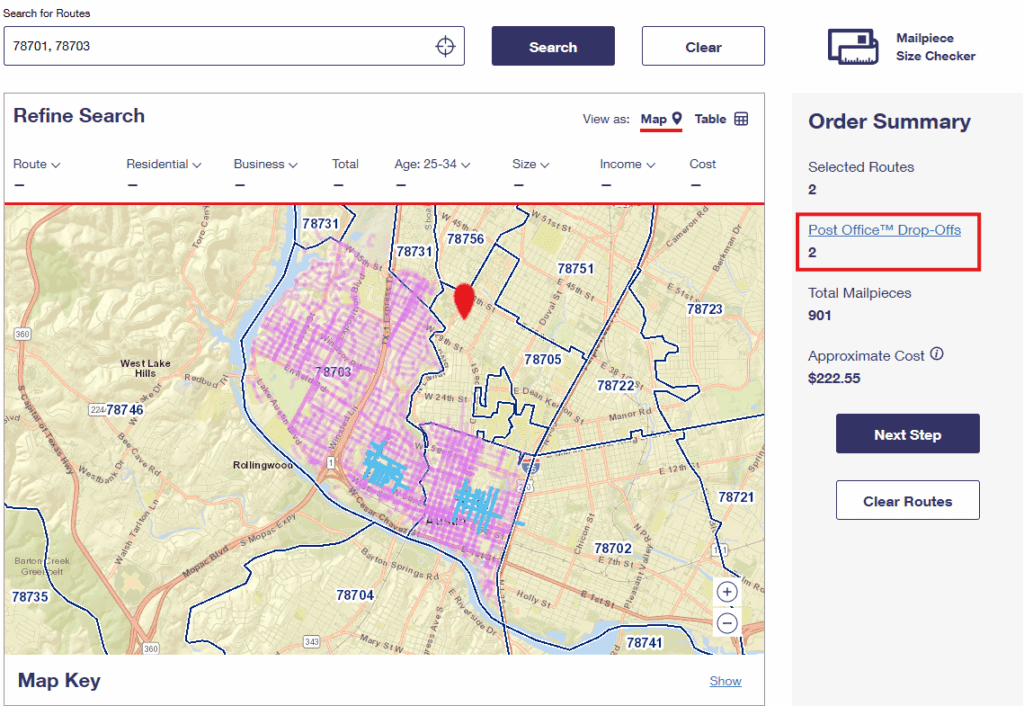Switch to the Table view

(x=711, y=119)
